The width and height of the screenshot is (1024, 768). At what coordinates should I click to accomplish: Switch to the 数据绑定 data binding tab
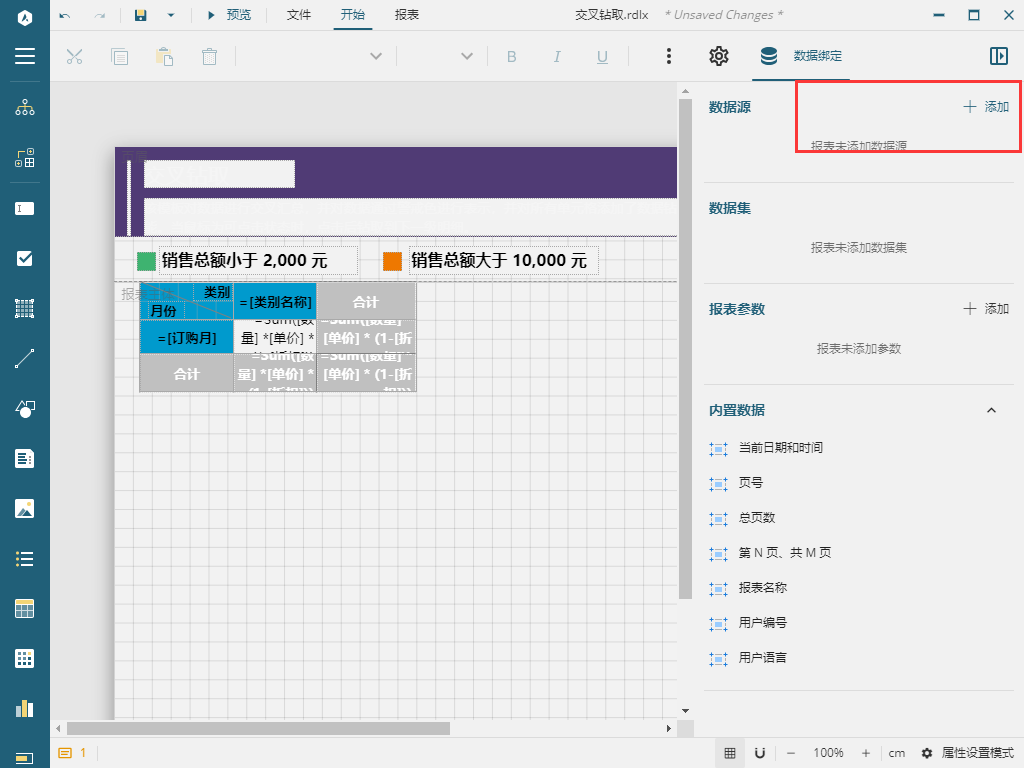(x=801, y=56)
